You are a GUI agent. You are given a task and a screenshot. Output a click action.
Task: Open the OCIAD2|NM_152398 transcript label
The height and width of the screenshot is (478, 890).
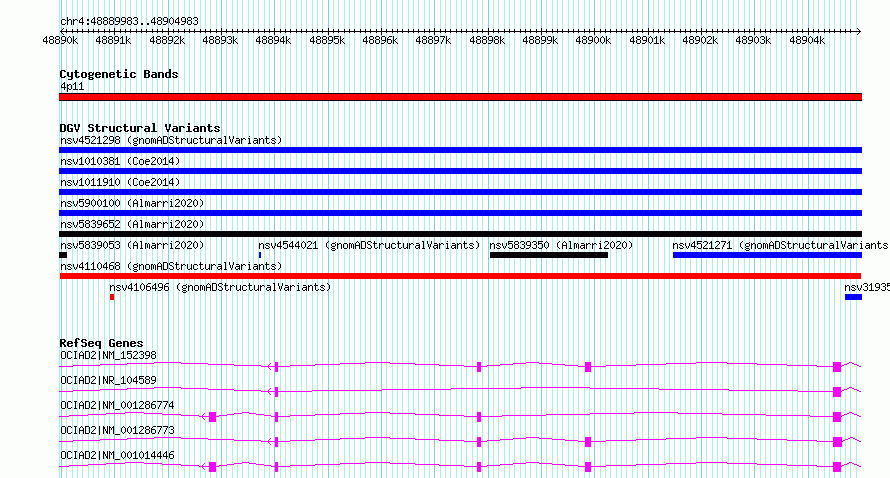pos(108,355)
